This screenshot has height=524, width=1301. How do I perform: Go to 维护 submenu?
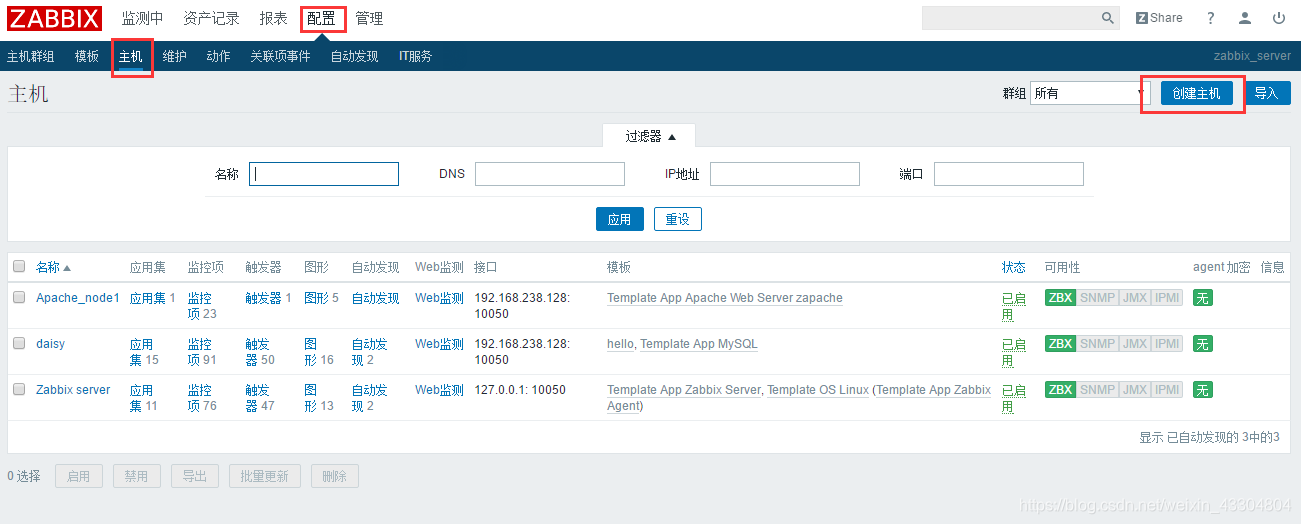click(175, 56)
